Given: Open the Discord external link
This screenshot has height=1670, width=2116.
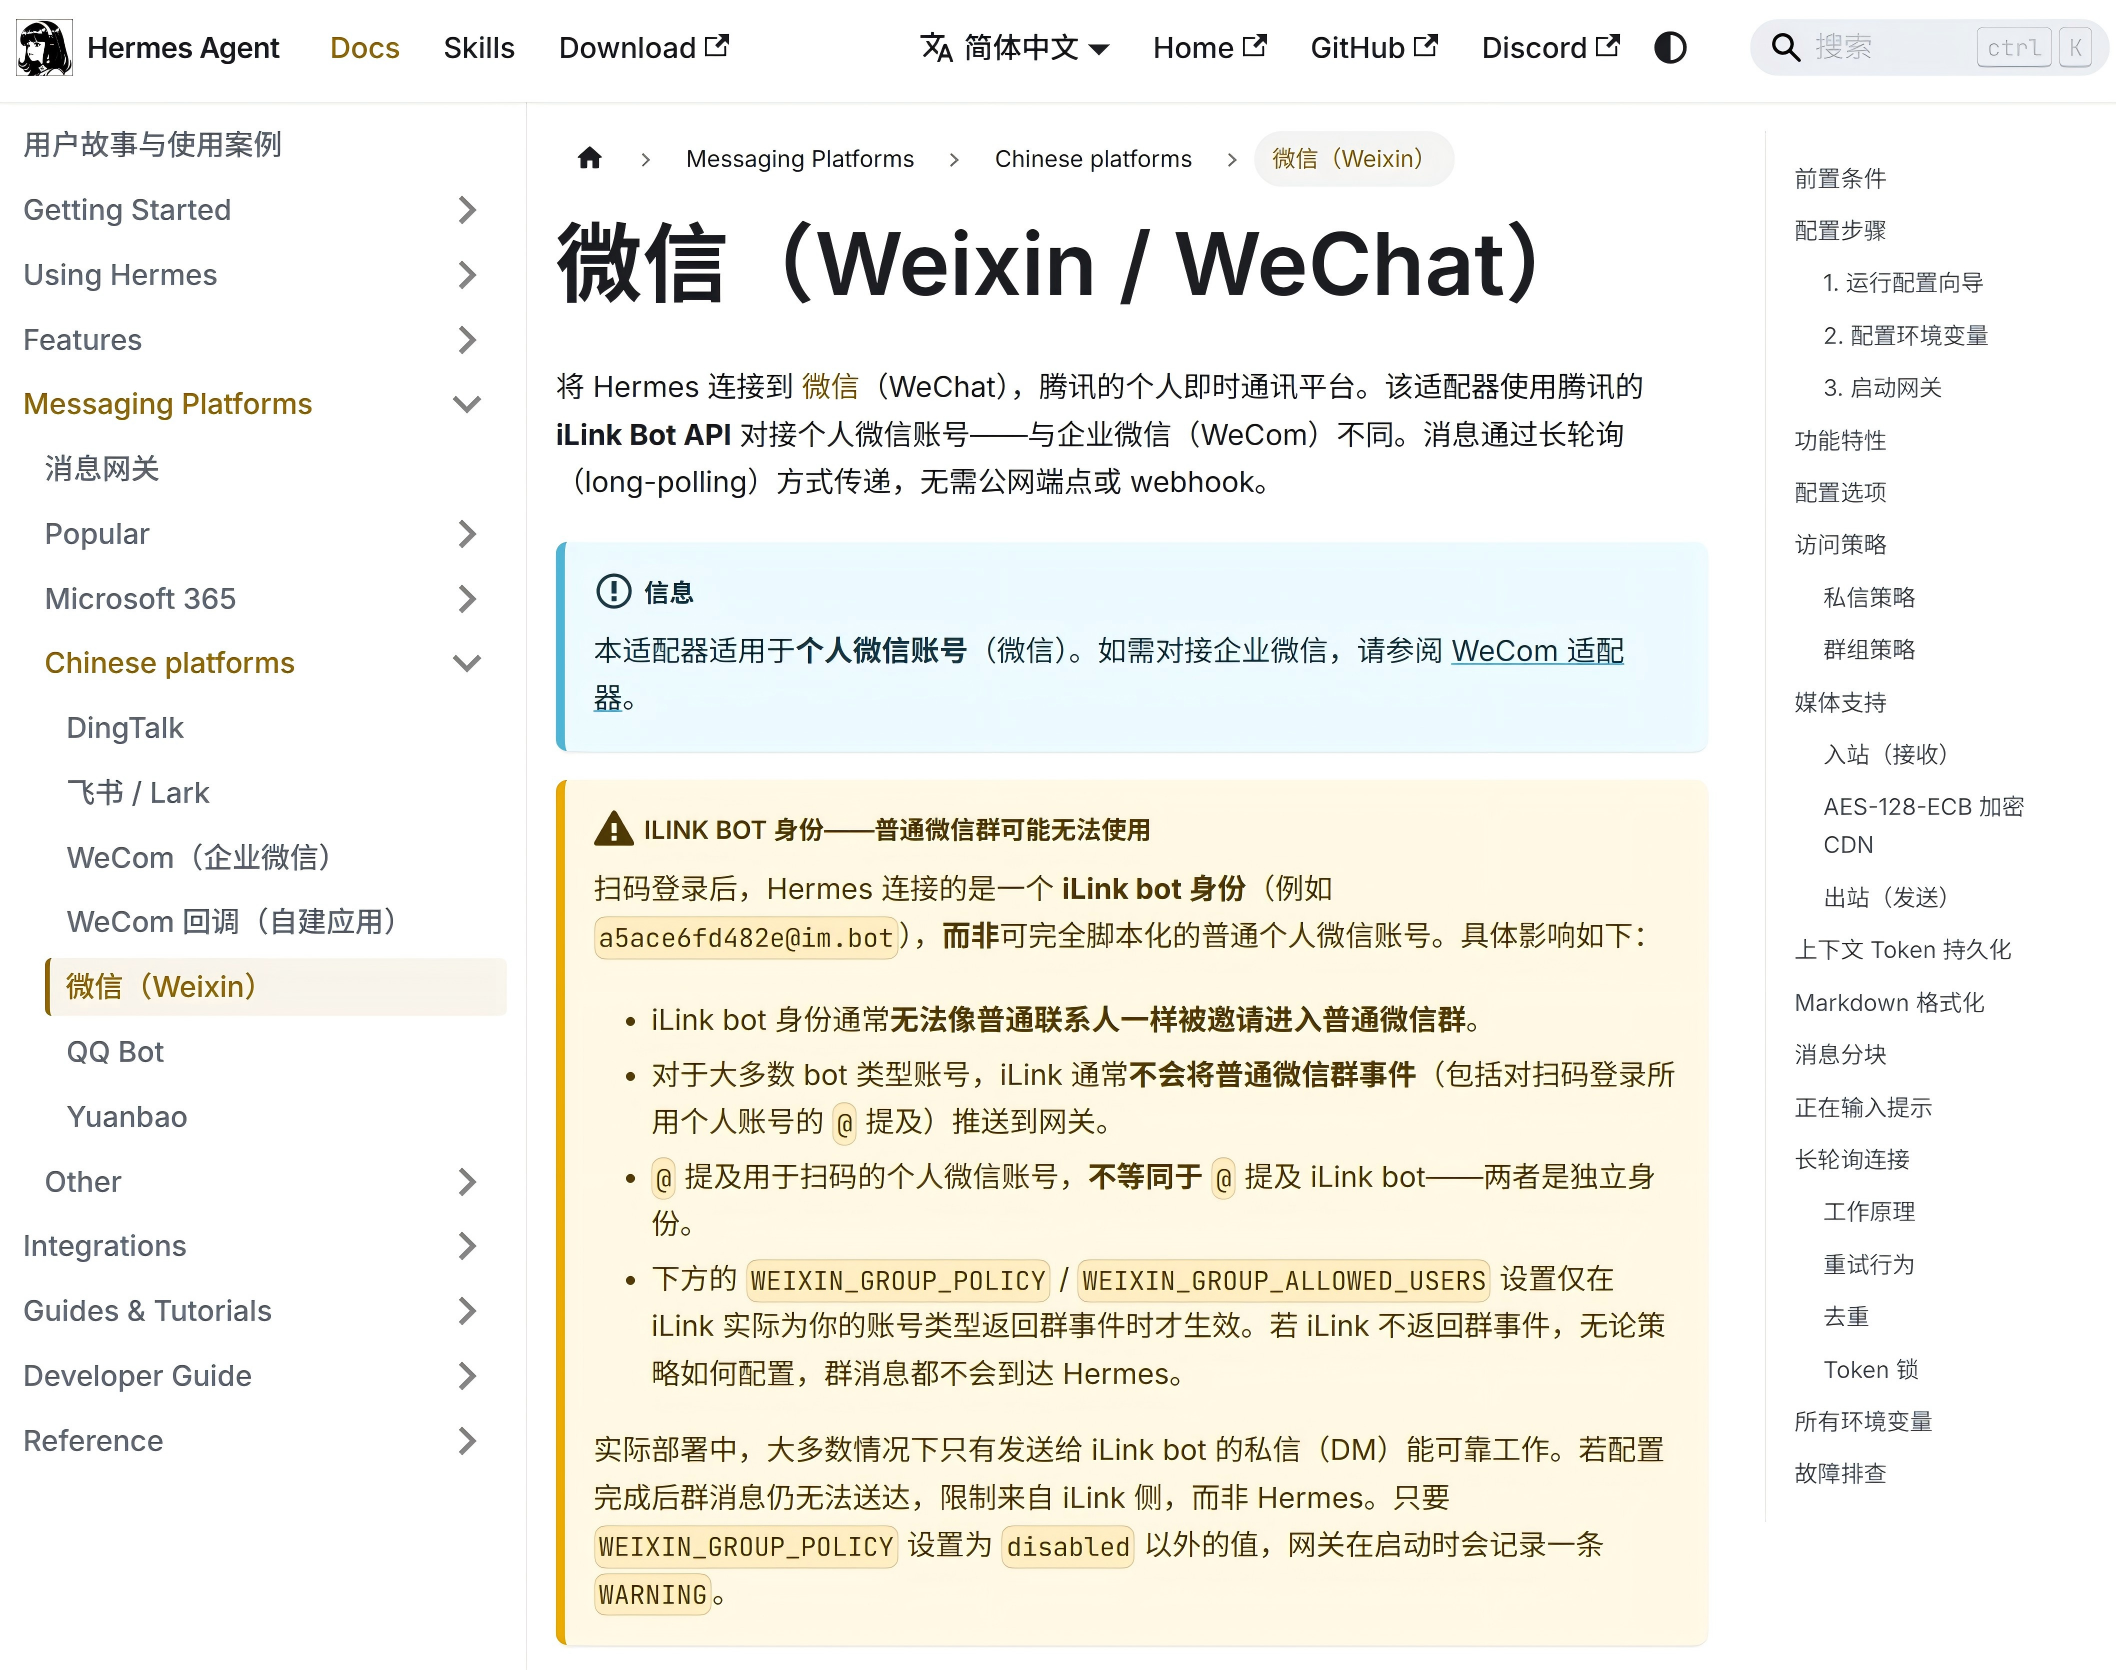Looking at the screenshot, I should click(x=1550, y=48).
